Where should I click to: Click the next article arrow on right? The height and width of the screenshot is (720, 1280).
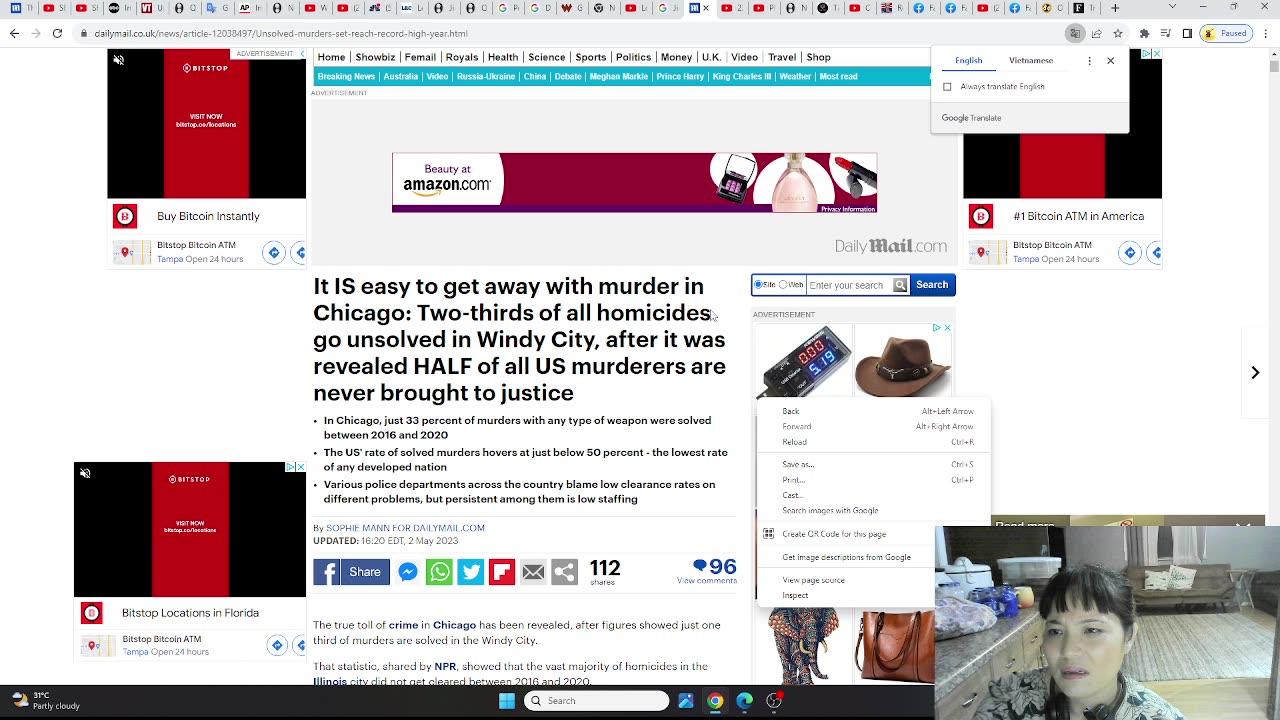[1255, 372]
